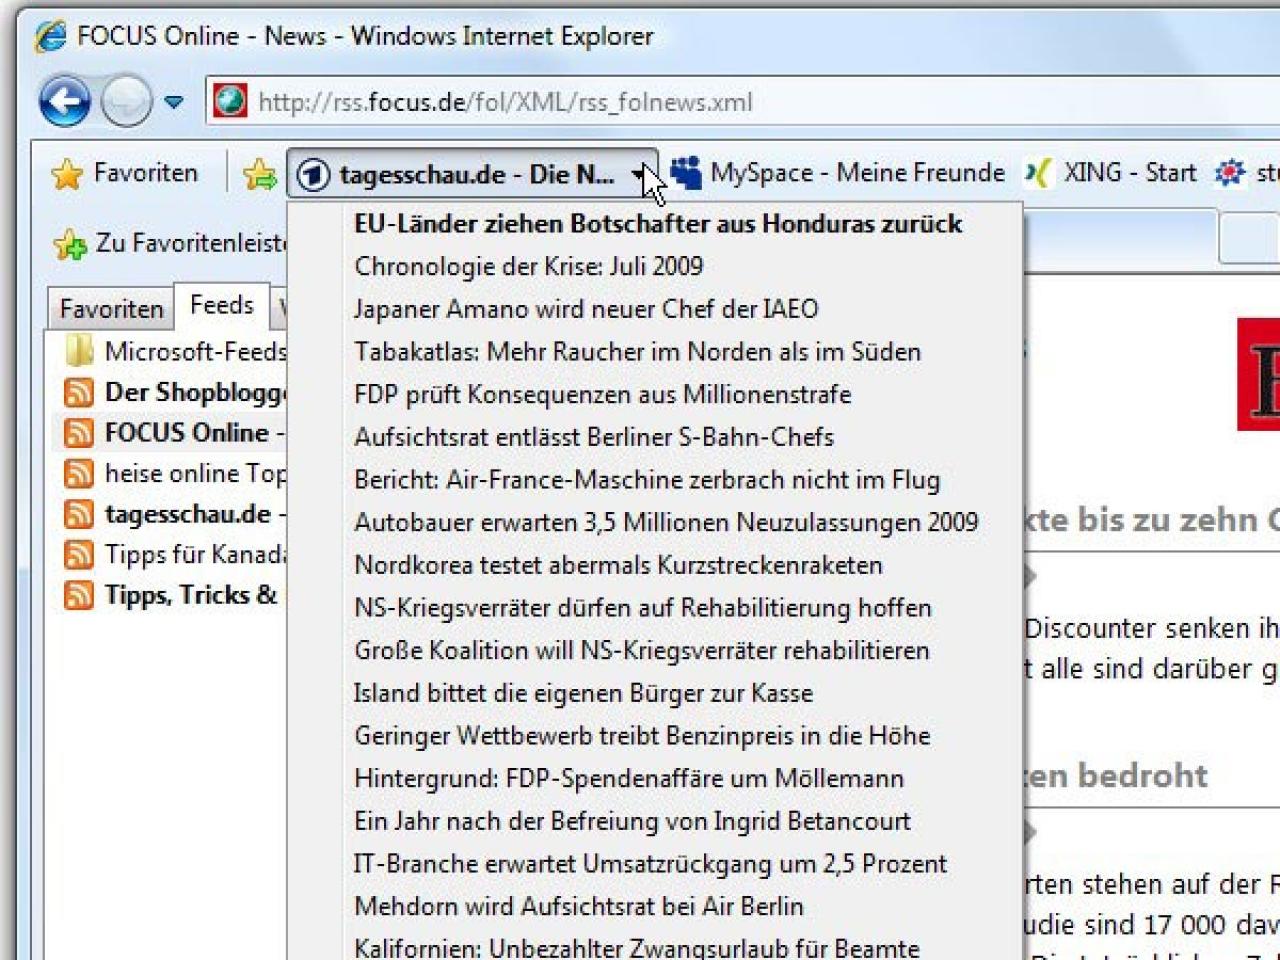Select the Tipps für Kanada feed

pyautogui.click(x=174, y=554)
